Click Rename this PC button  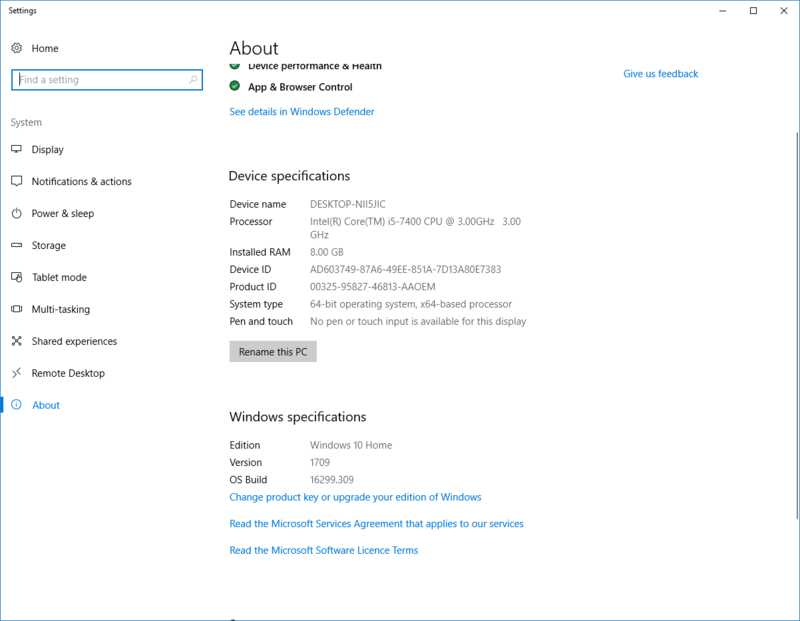(x=273, y=352)
